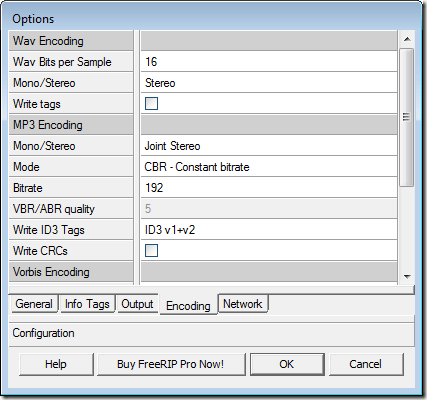
Task: Select the VBR/ABR quality label
Action: click(x=71, y=209)
